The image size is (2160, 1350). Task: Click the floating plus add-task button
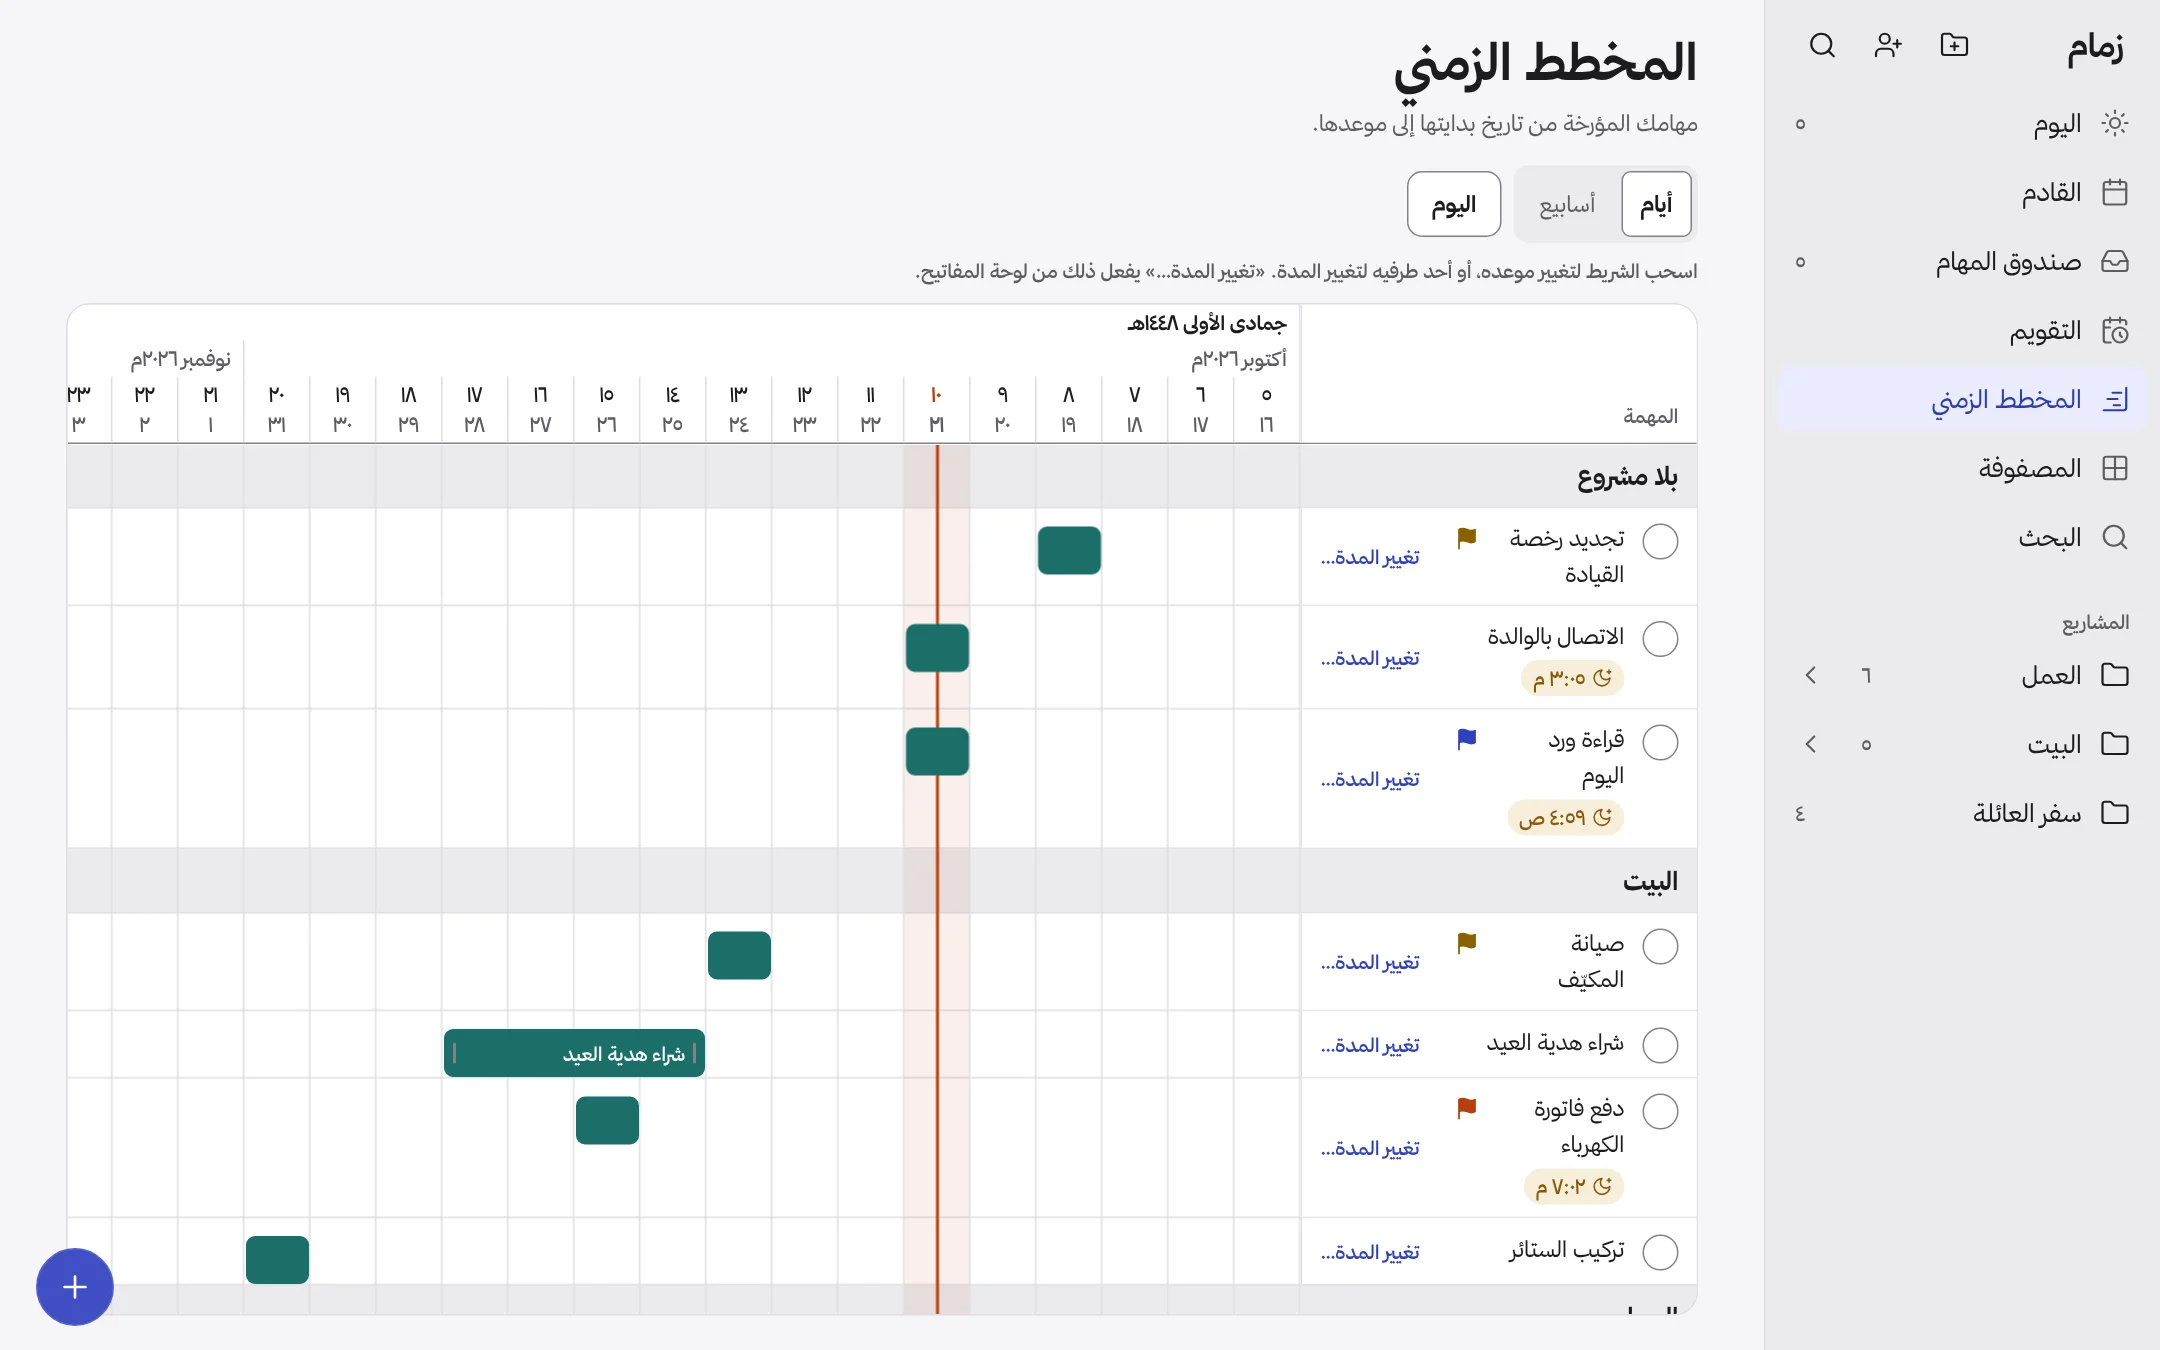click(75, 1287)
